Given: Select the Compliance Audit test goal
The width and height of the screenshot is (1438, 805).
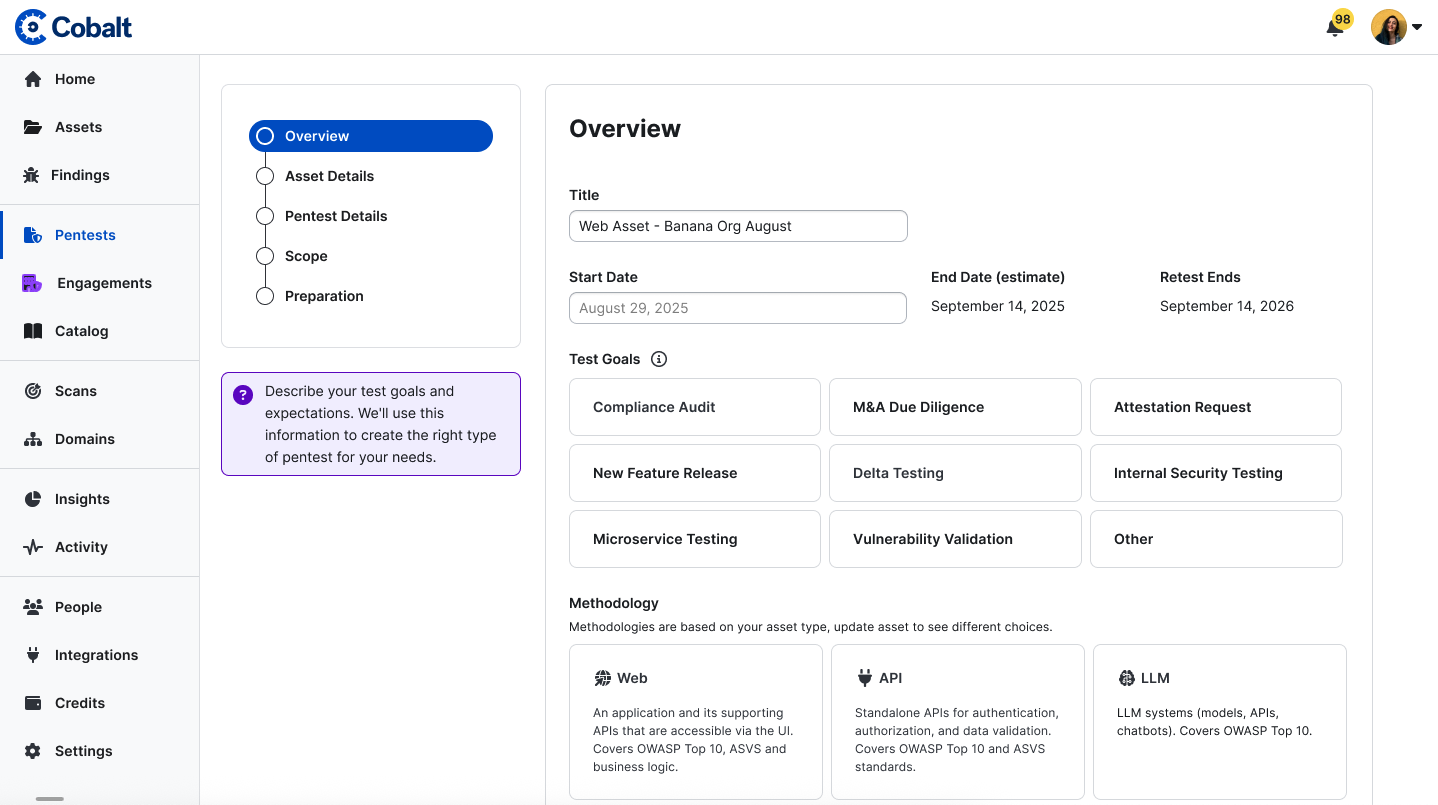Looking at the screenshot, I should coord(694,407).
